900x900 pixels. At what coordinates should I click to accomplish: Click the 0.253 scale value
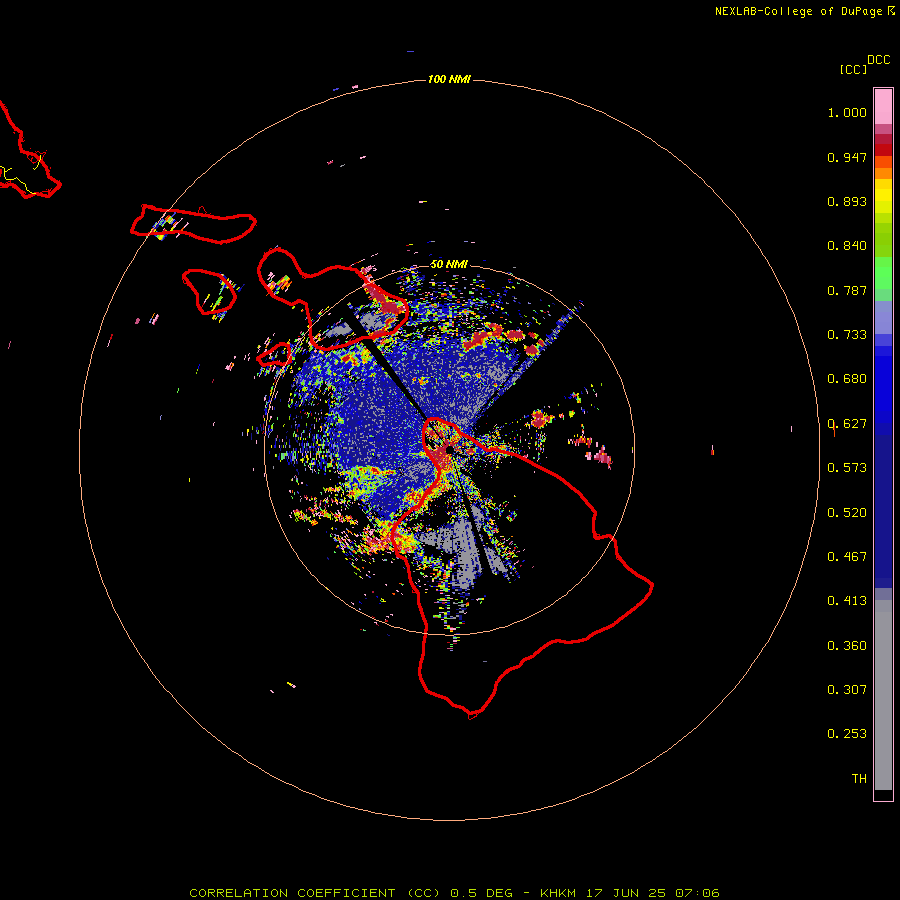point(847,734)
